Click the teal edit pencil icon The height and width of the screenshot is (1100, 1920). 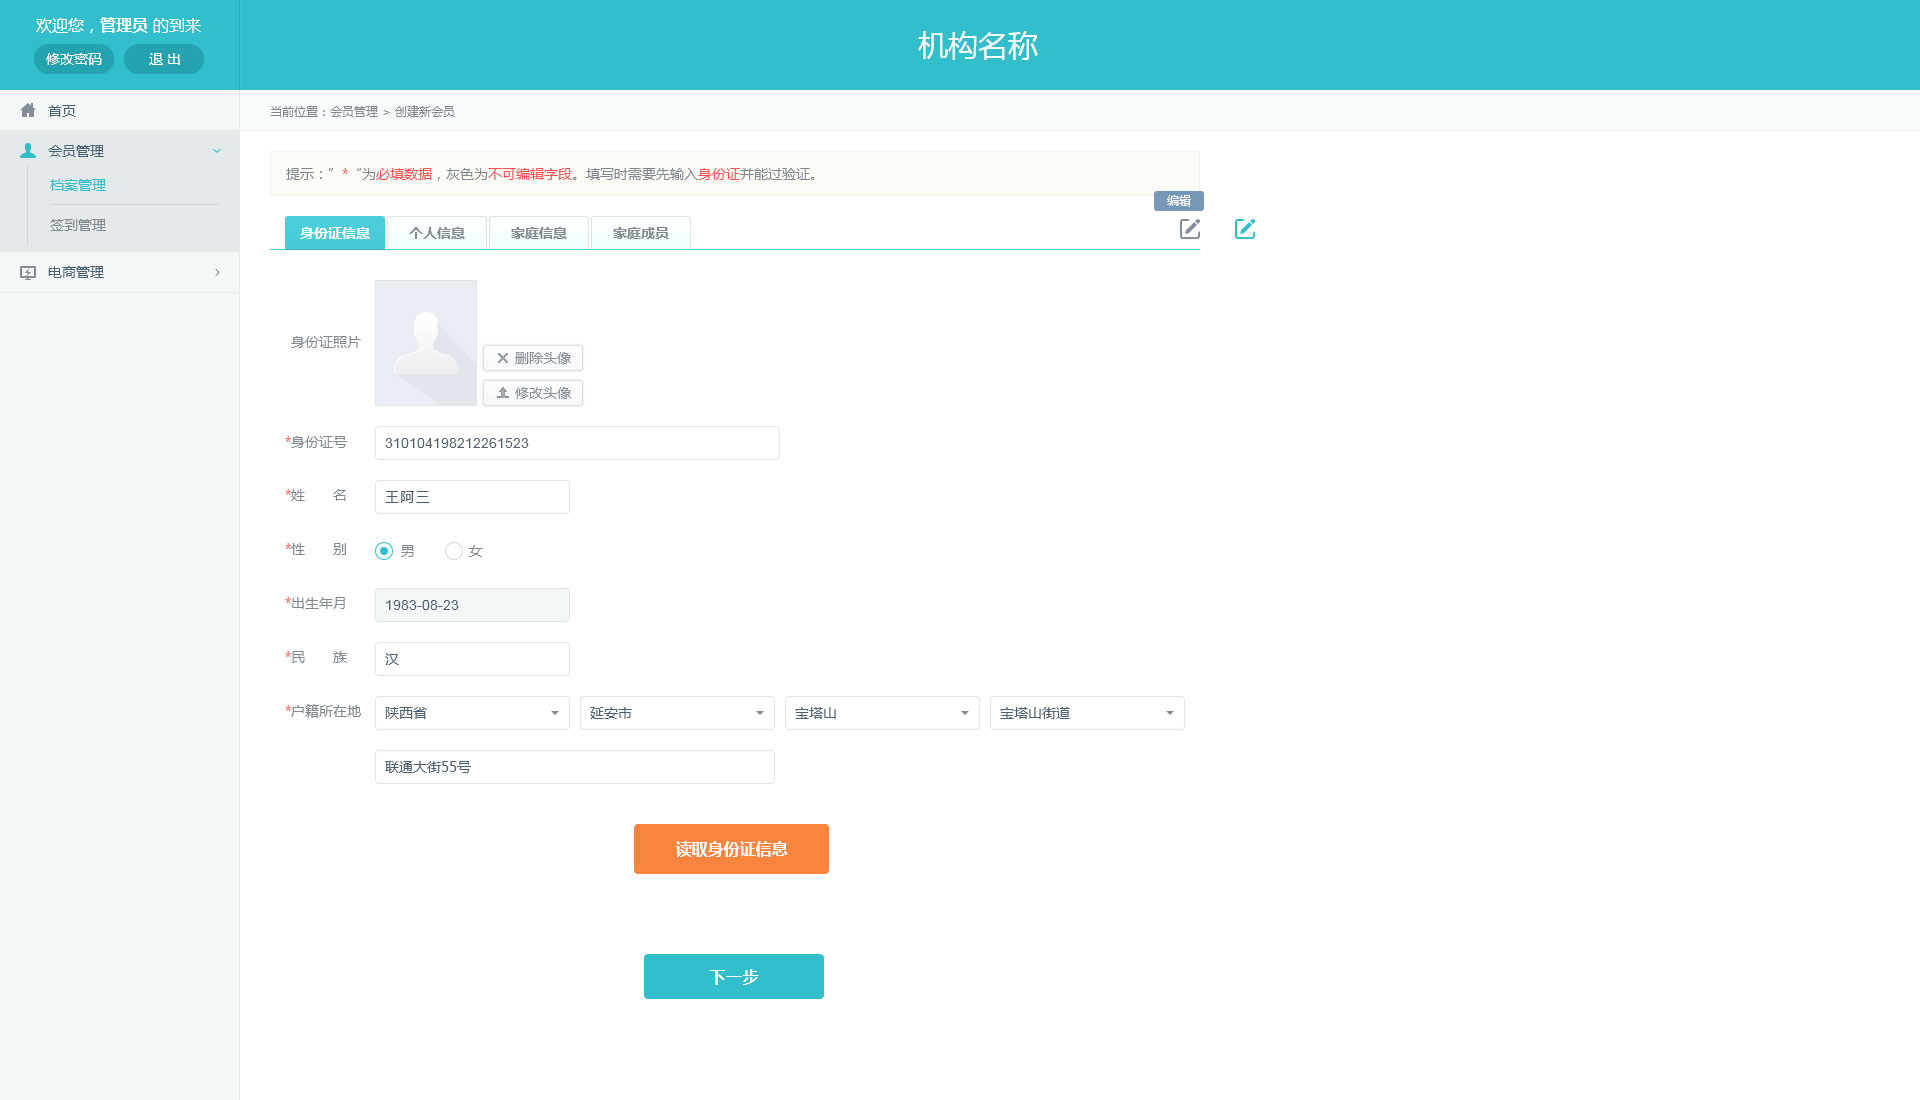pos(1245,229)
